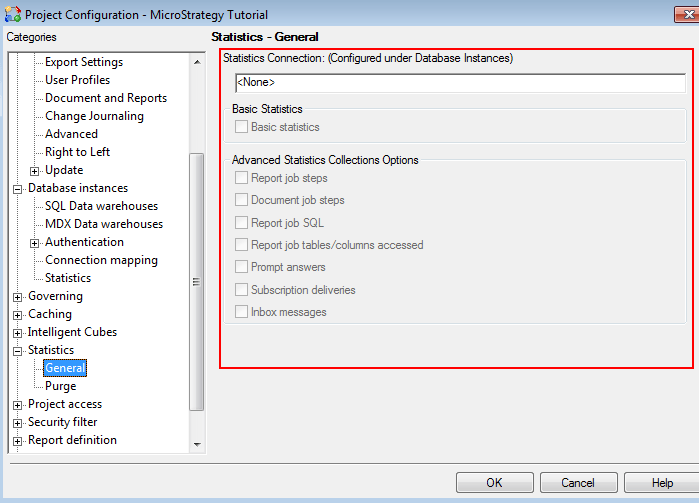Check the Inbox messages option
The image size is (699, 503).
click(241, 312)
